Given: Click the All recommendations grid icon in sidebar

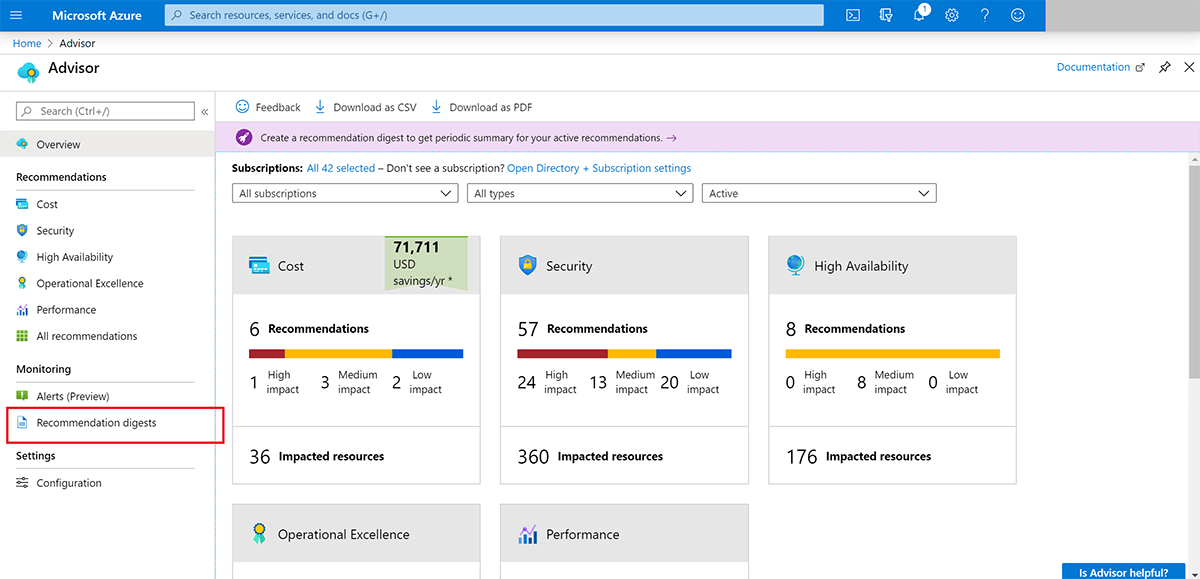Looking at the screenshot, I should coord(23,336).
